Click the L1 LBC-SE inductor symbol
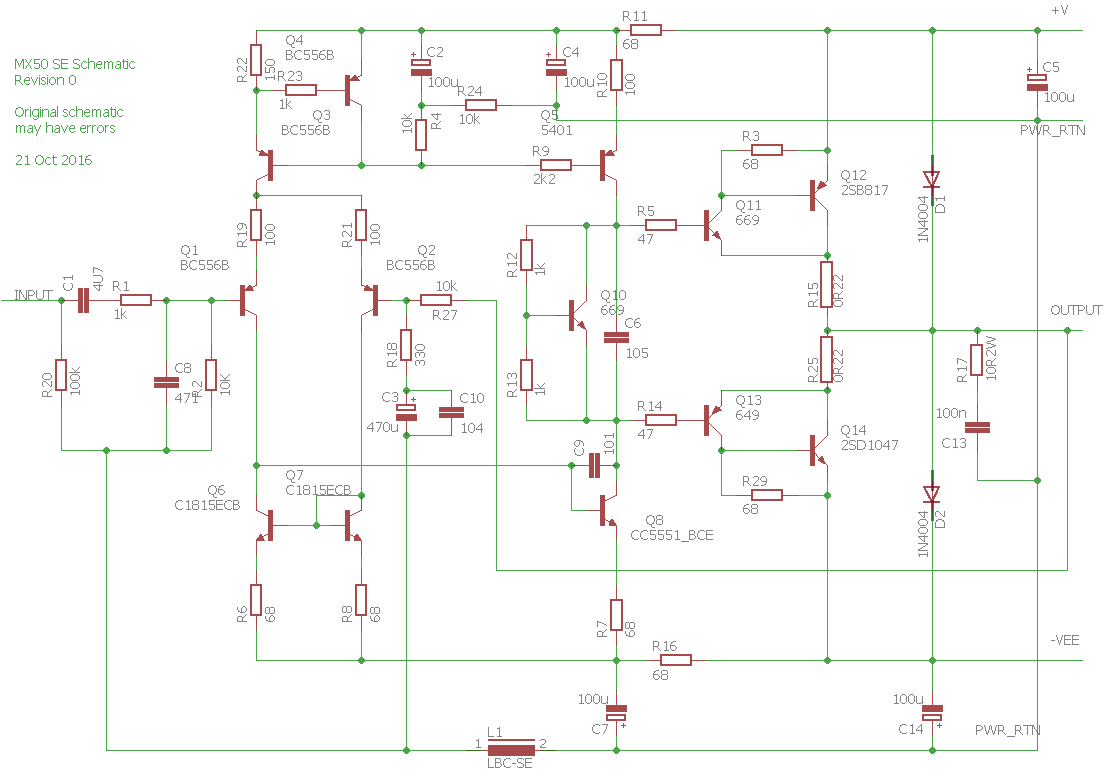The height and width of the screenshot is (773, 1113). (511, 748)
